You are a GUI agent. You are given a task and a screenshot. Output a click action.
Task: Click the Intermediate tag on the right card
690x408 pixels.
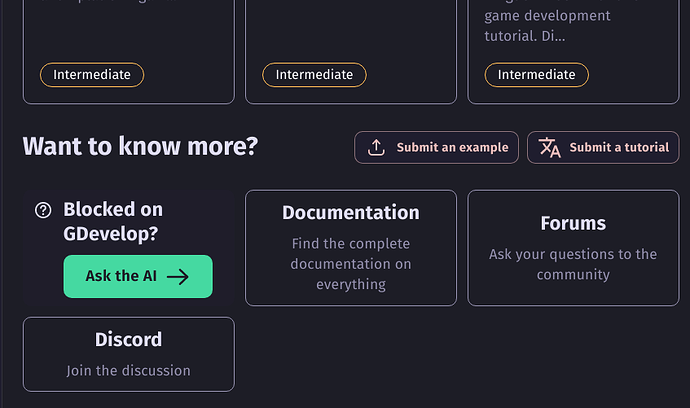click(537, 75)
